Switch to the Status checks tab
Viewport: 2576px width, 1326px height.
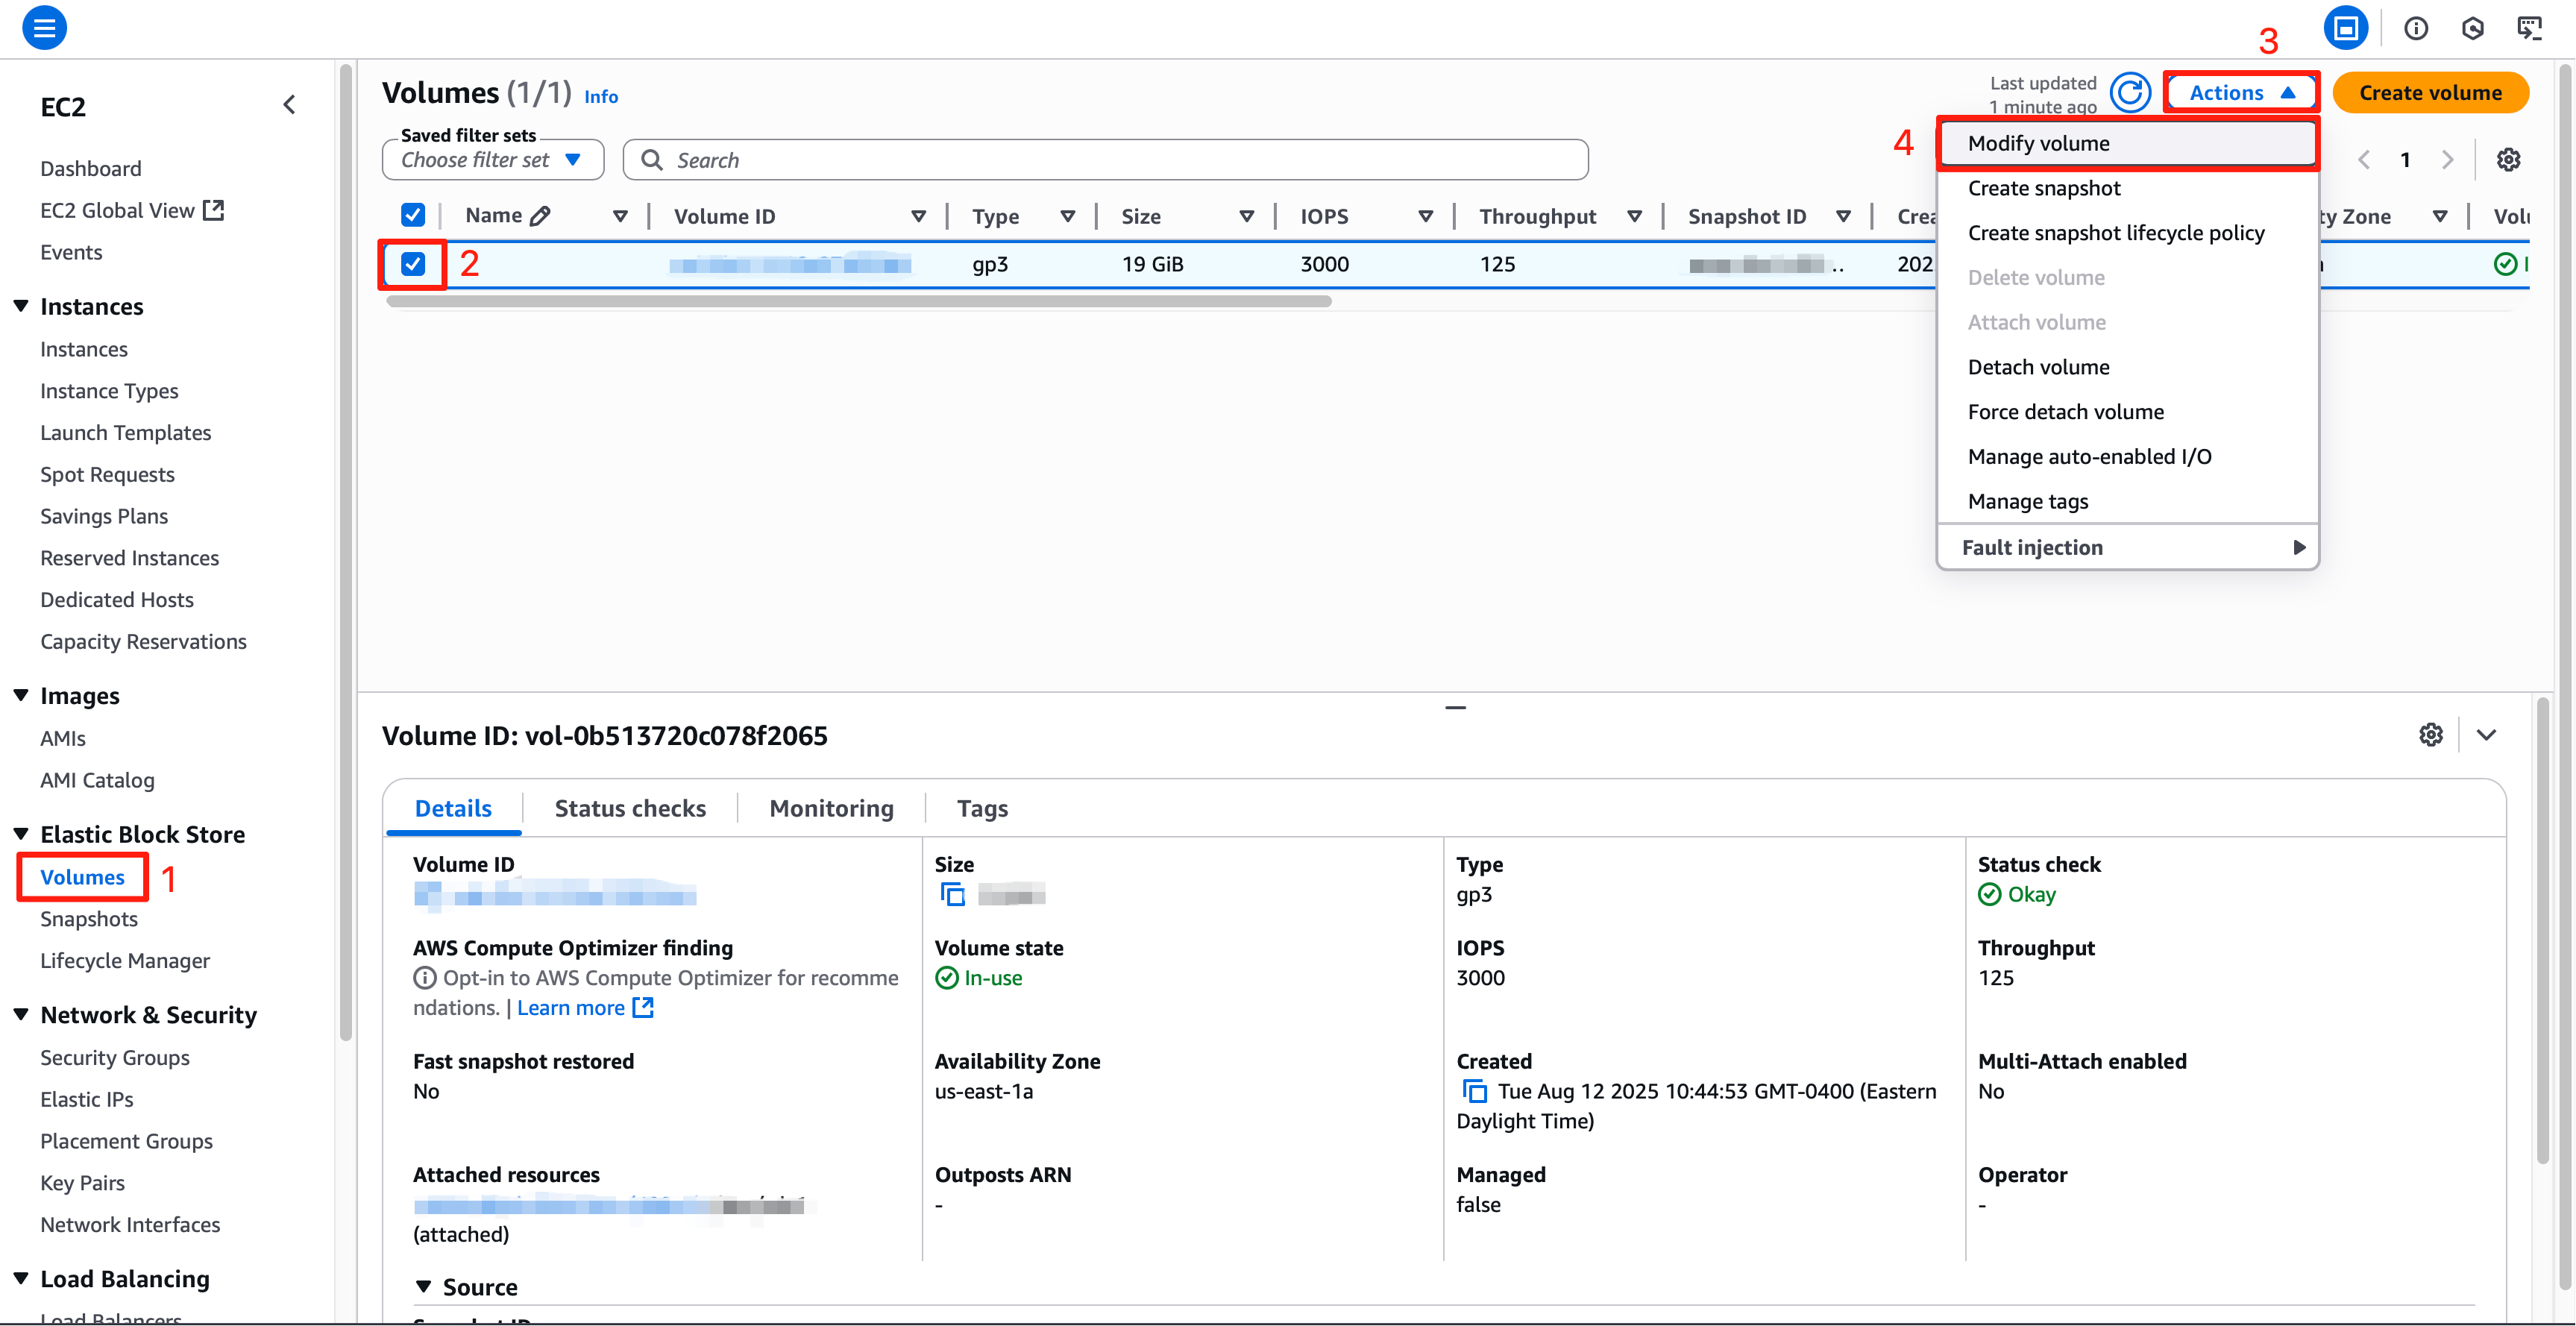tap(630, 808)
